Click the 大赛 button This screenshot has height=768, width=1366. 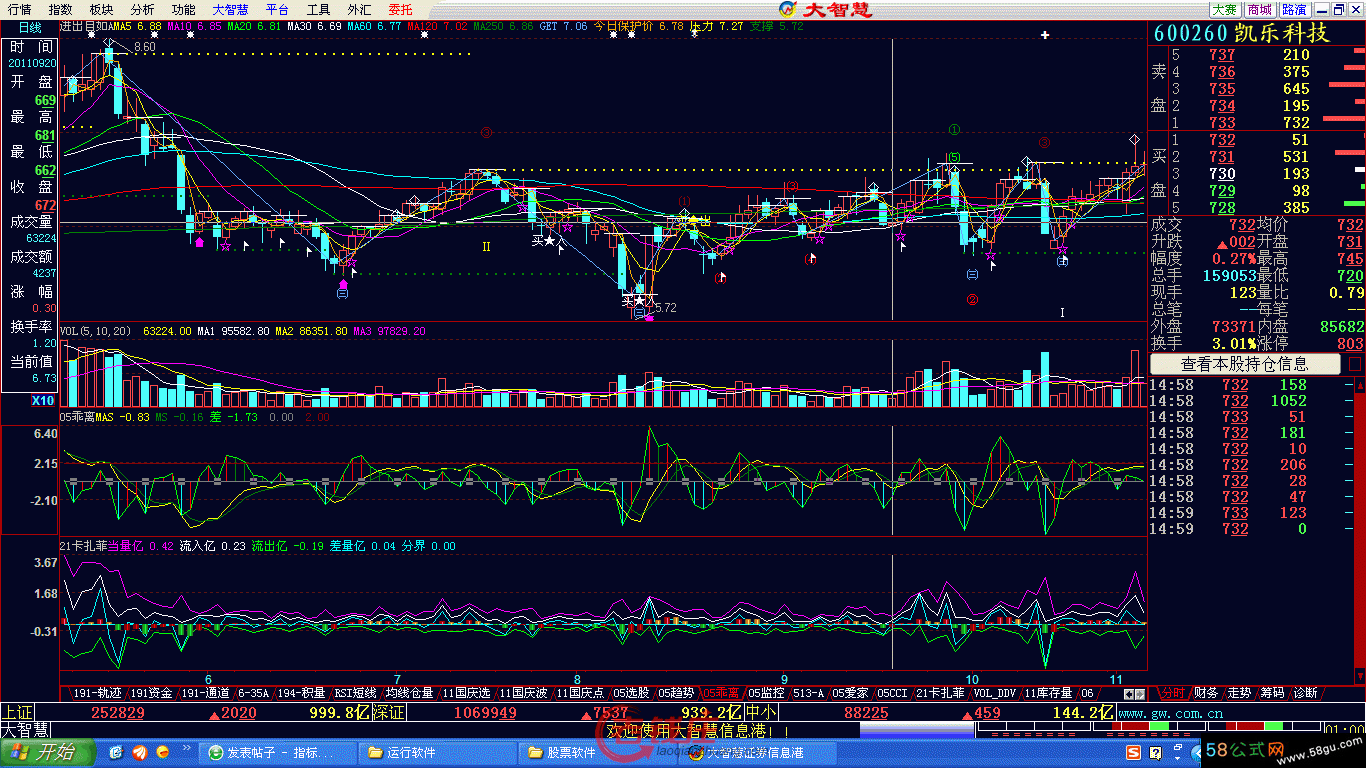pyautogui.click(x=1225, y=9)
